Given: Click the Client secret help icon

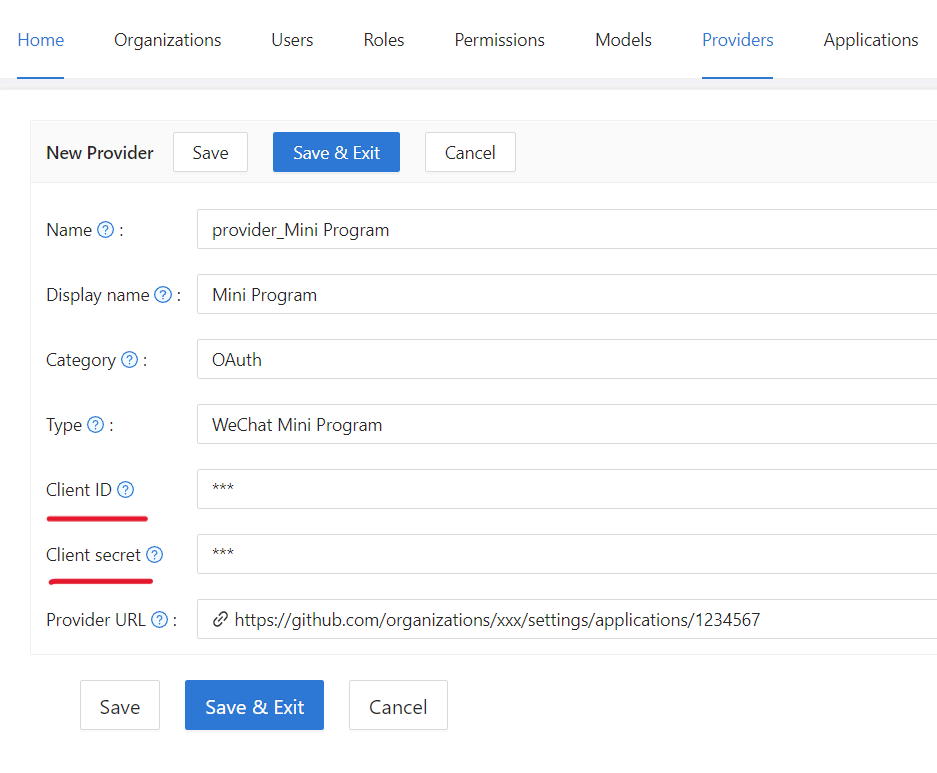Looking at the screenshot, I should [154, 555].
